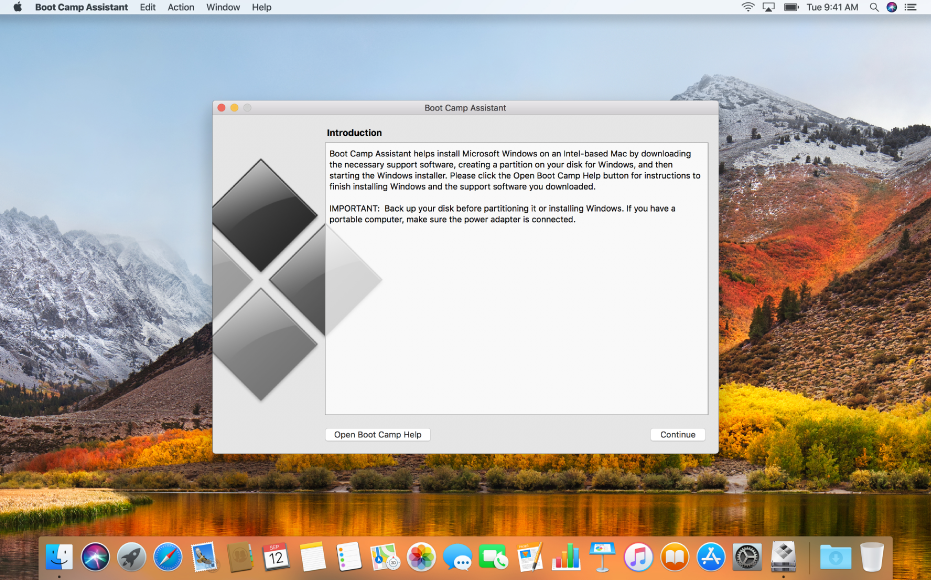931x580 pixels.
Task: Open iTunes from the dock
Action: (638, 557)
